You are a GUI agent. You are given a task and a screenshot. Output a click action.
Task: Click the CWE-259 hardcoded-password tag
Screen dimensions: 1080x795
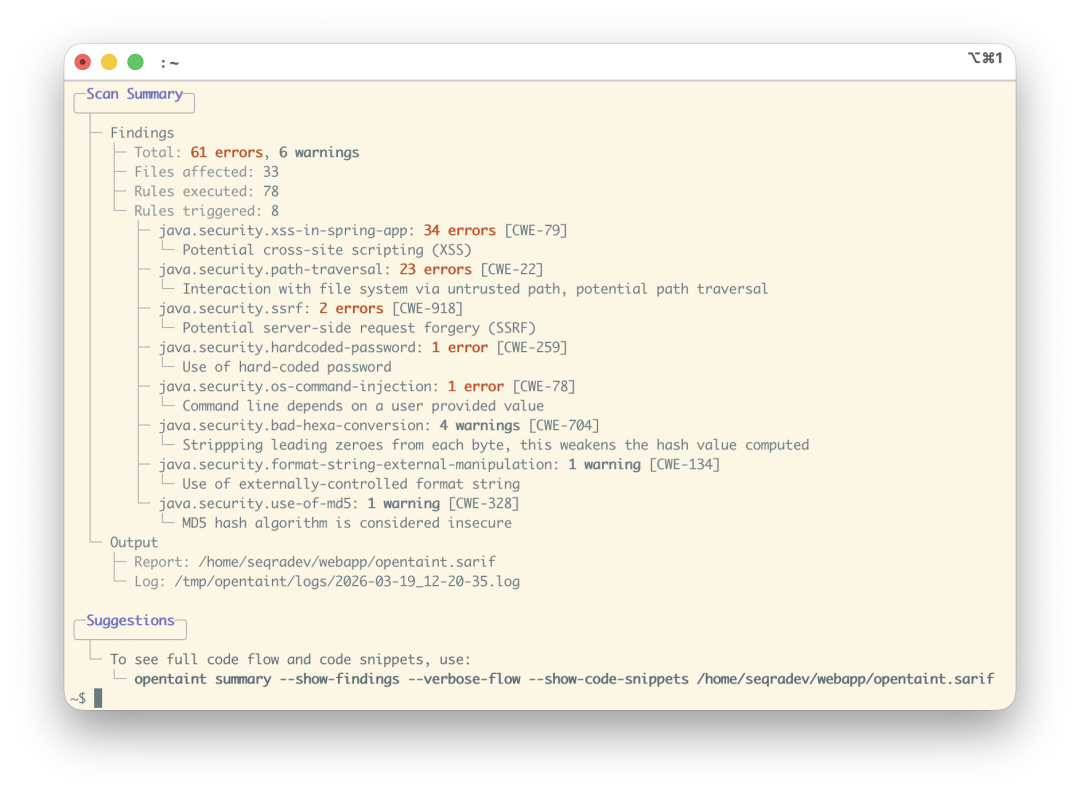[x=532, y=347]
